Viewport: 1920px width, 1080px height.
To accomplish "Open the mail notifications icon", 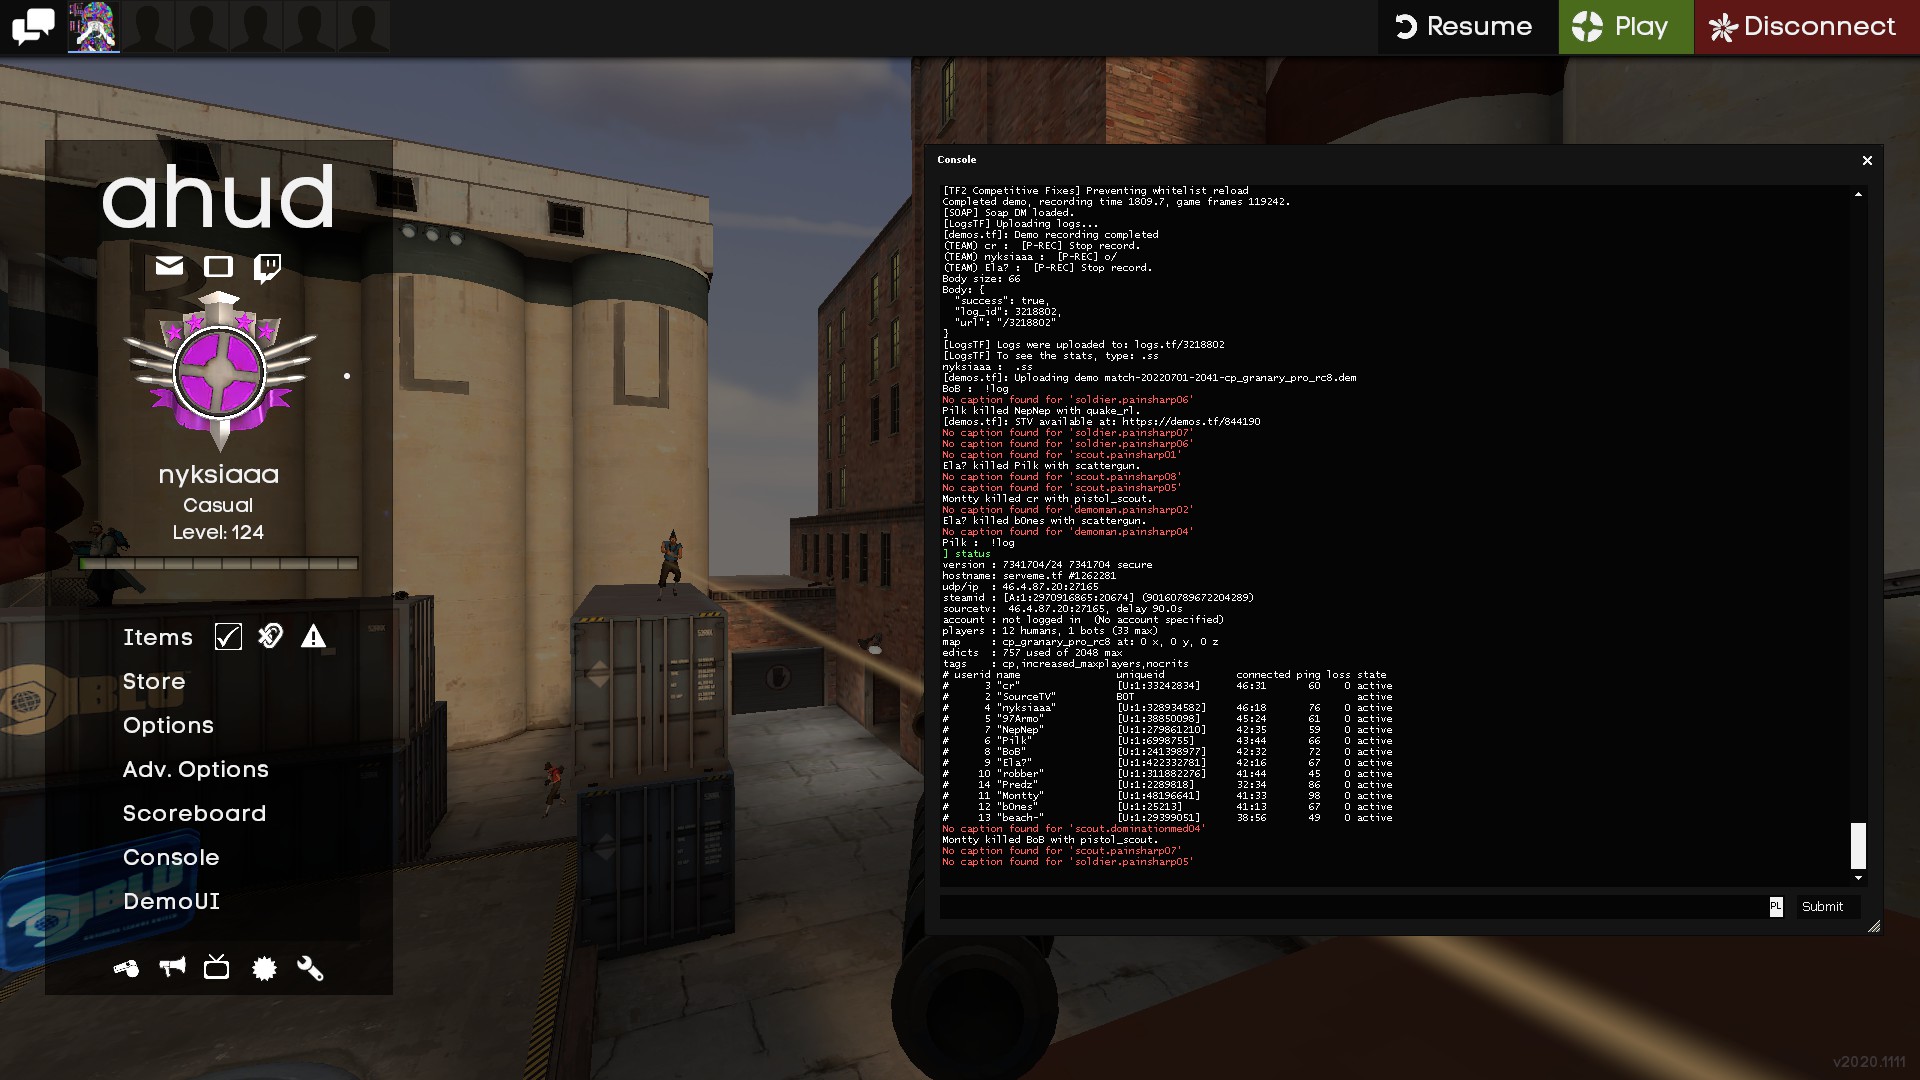I will 169,266.
